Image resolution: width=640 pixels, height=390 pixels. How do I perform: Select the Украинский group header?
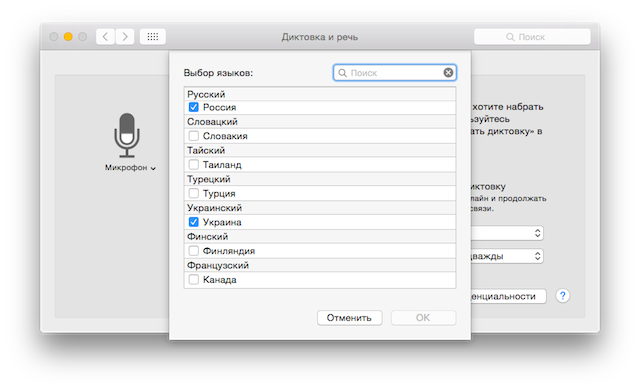[x=320, y=208]
